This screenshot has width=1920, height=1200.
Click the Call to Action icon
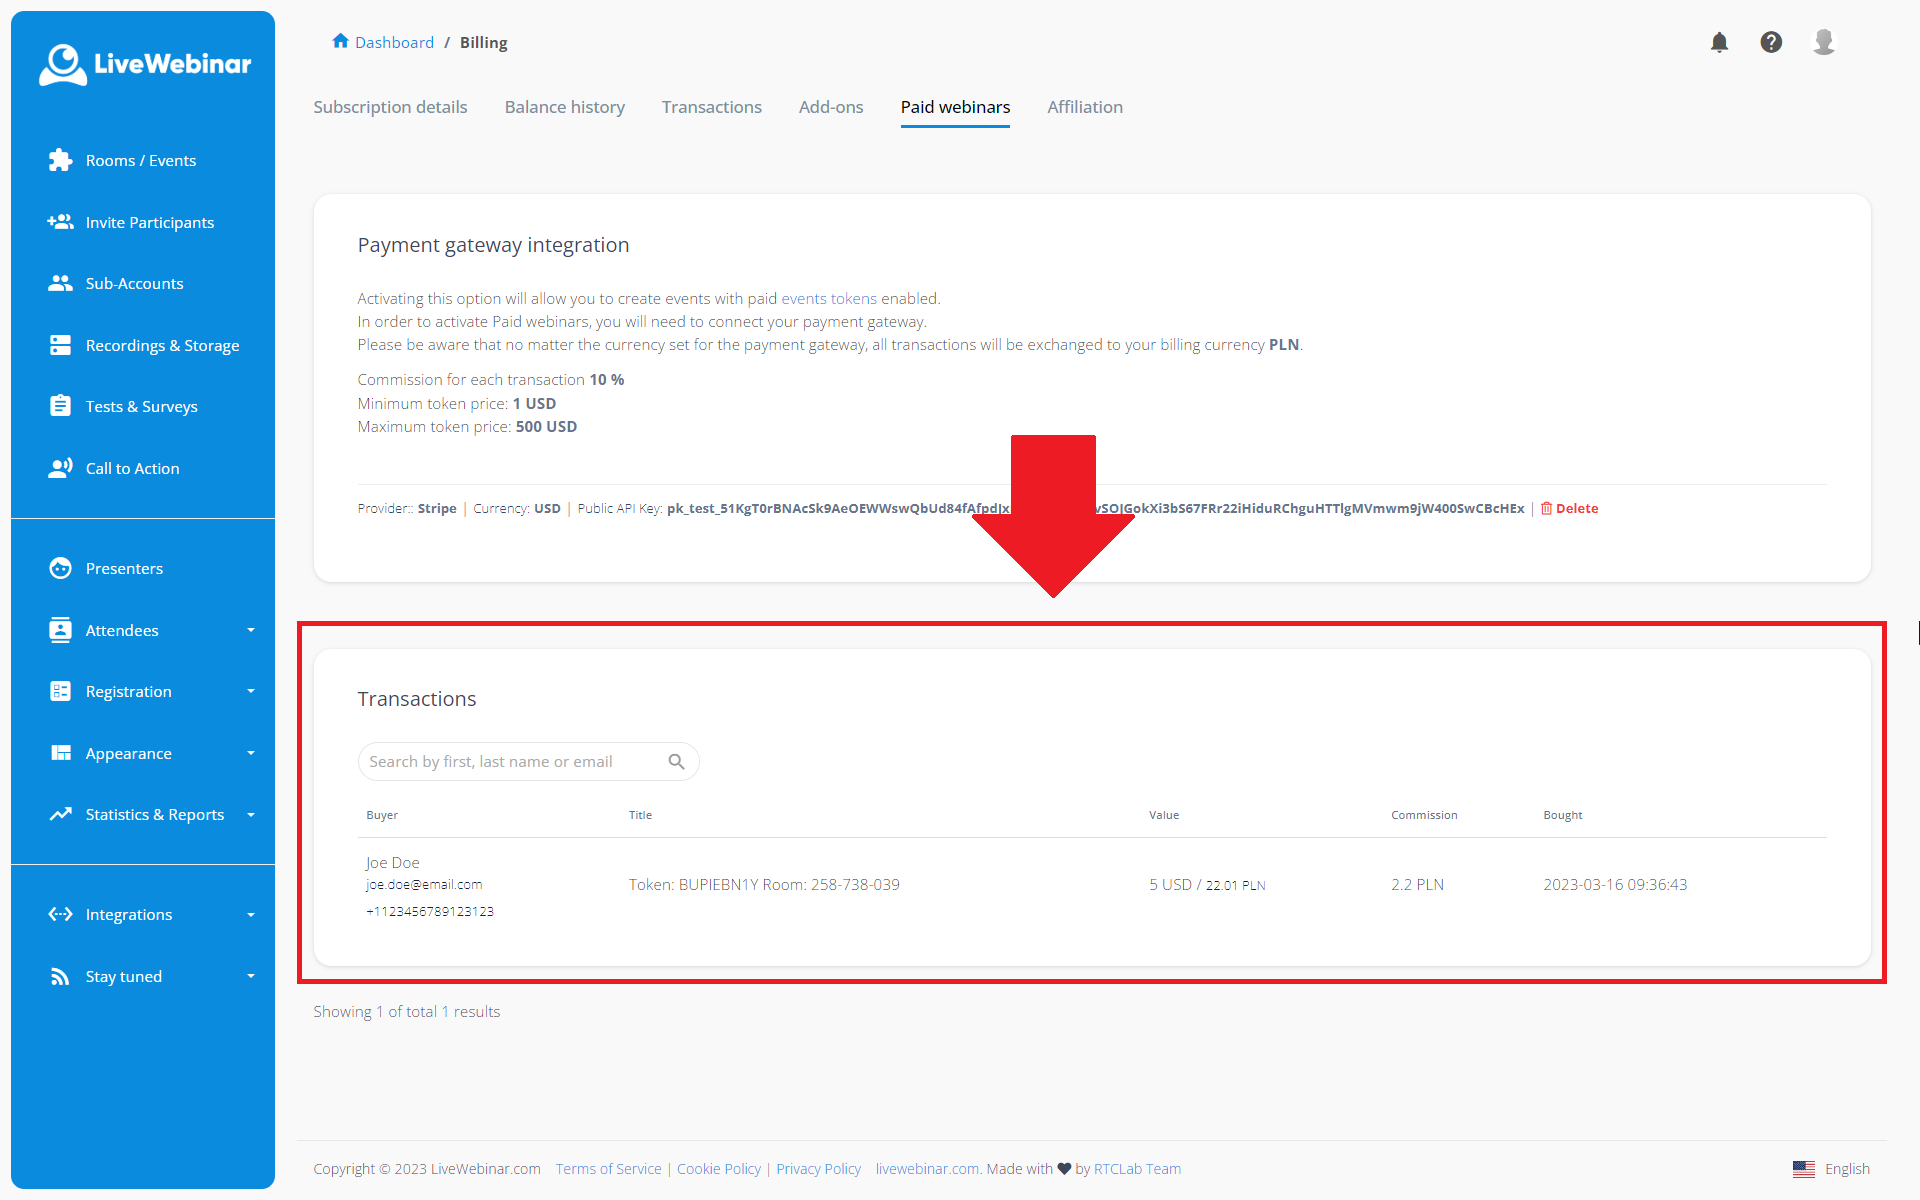point(60,468)
